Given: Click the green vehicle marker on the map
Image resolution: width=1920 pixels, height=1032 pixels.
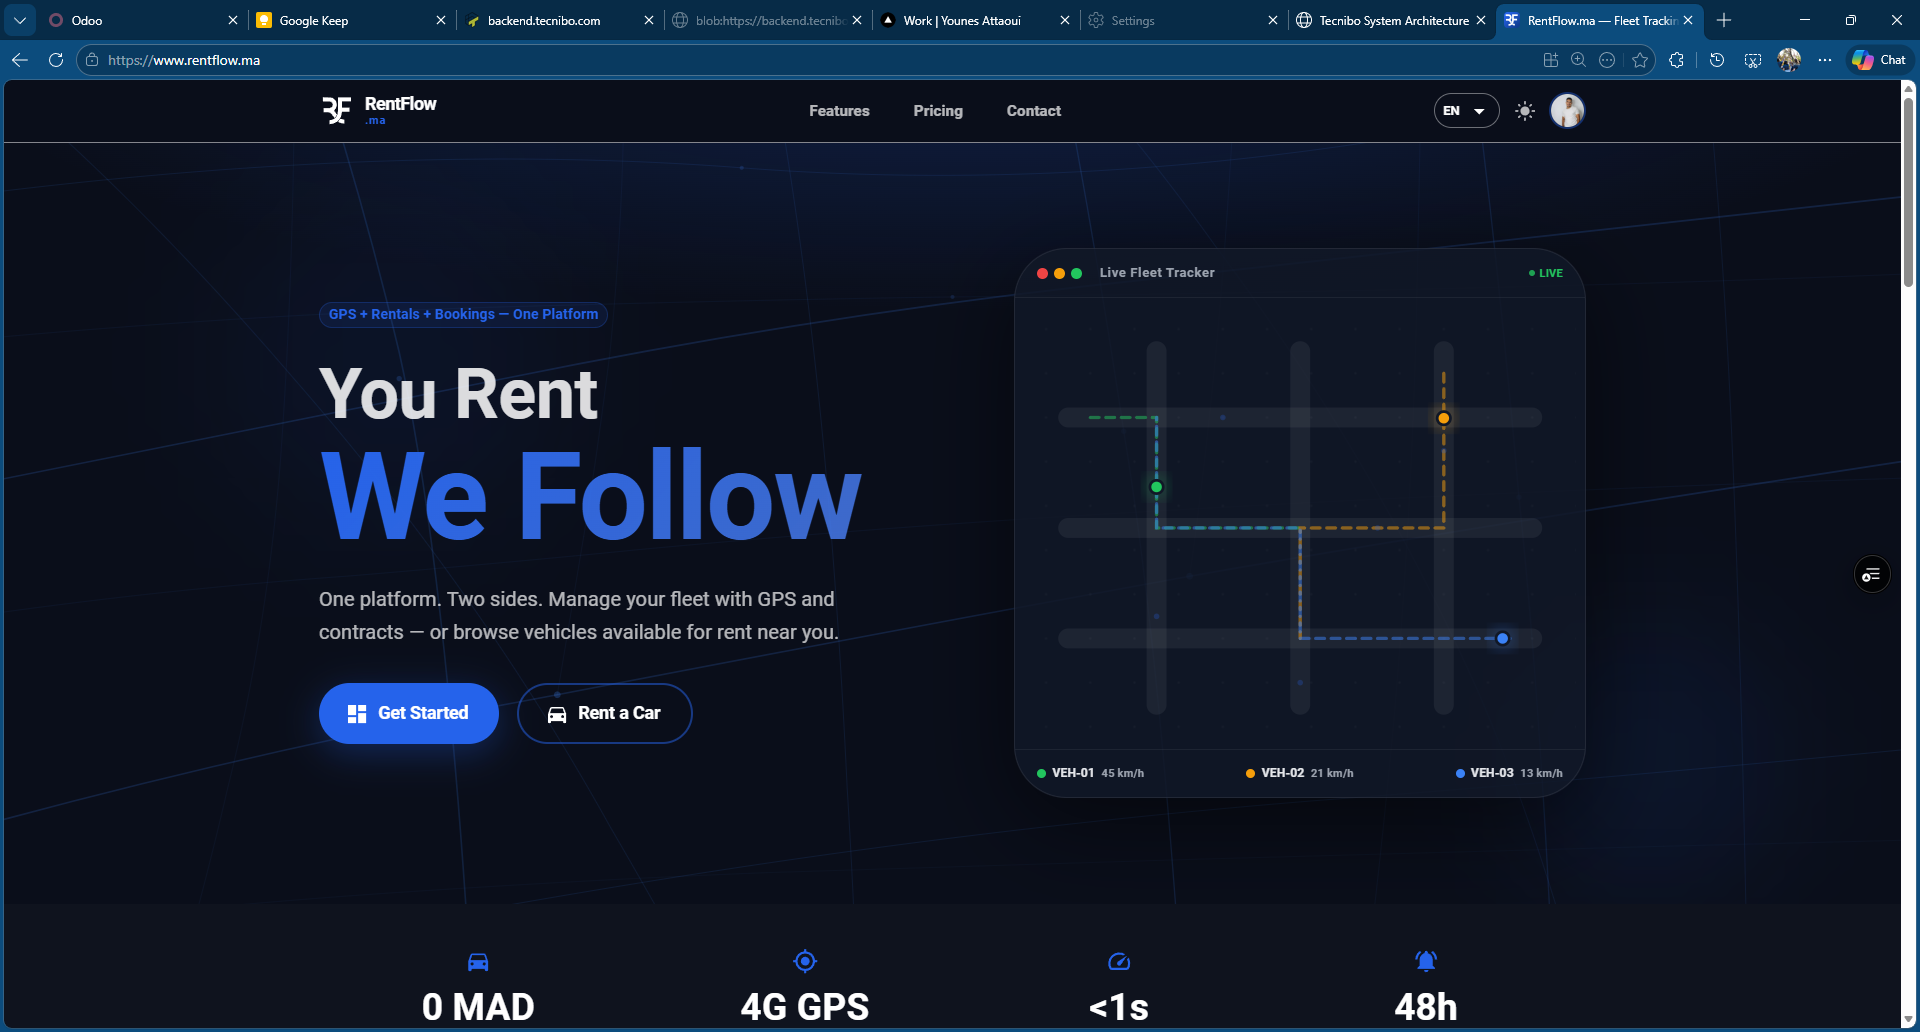Looking at the screenshot, I should [1156, 487].
